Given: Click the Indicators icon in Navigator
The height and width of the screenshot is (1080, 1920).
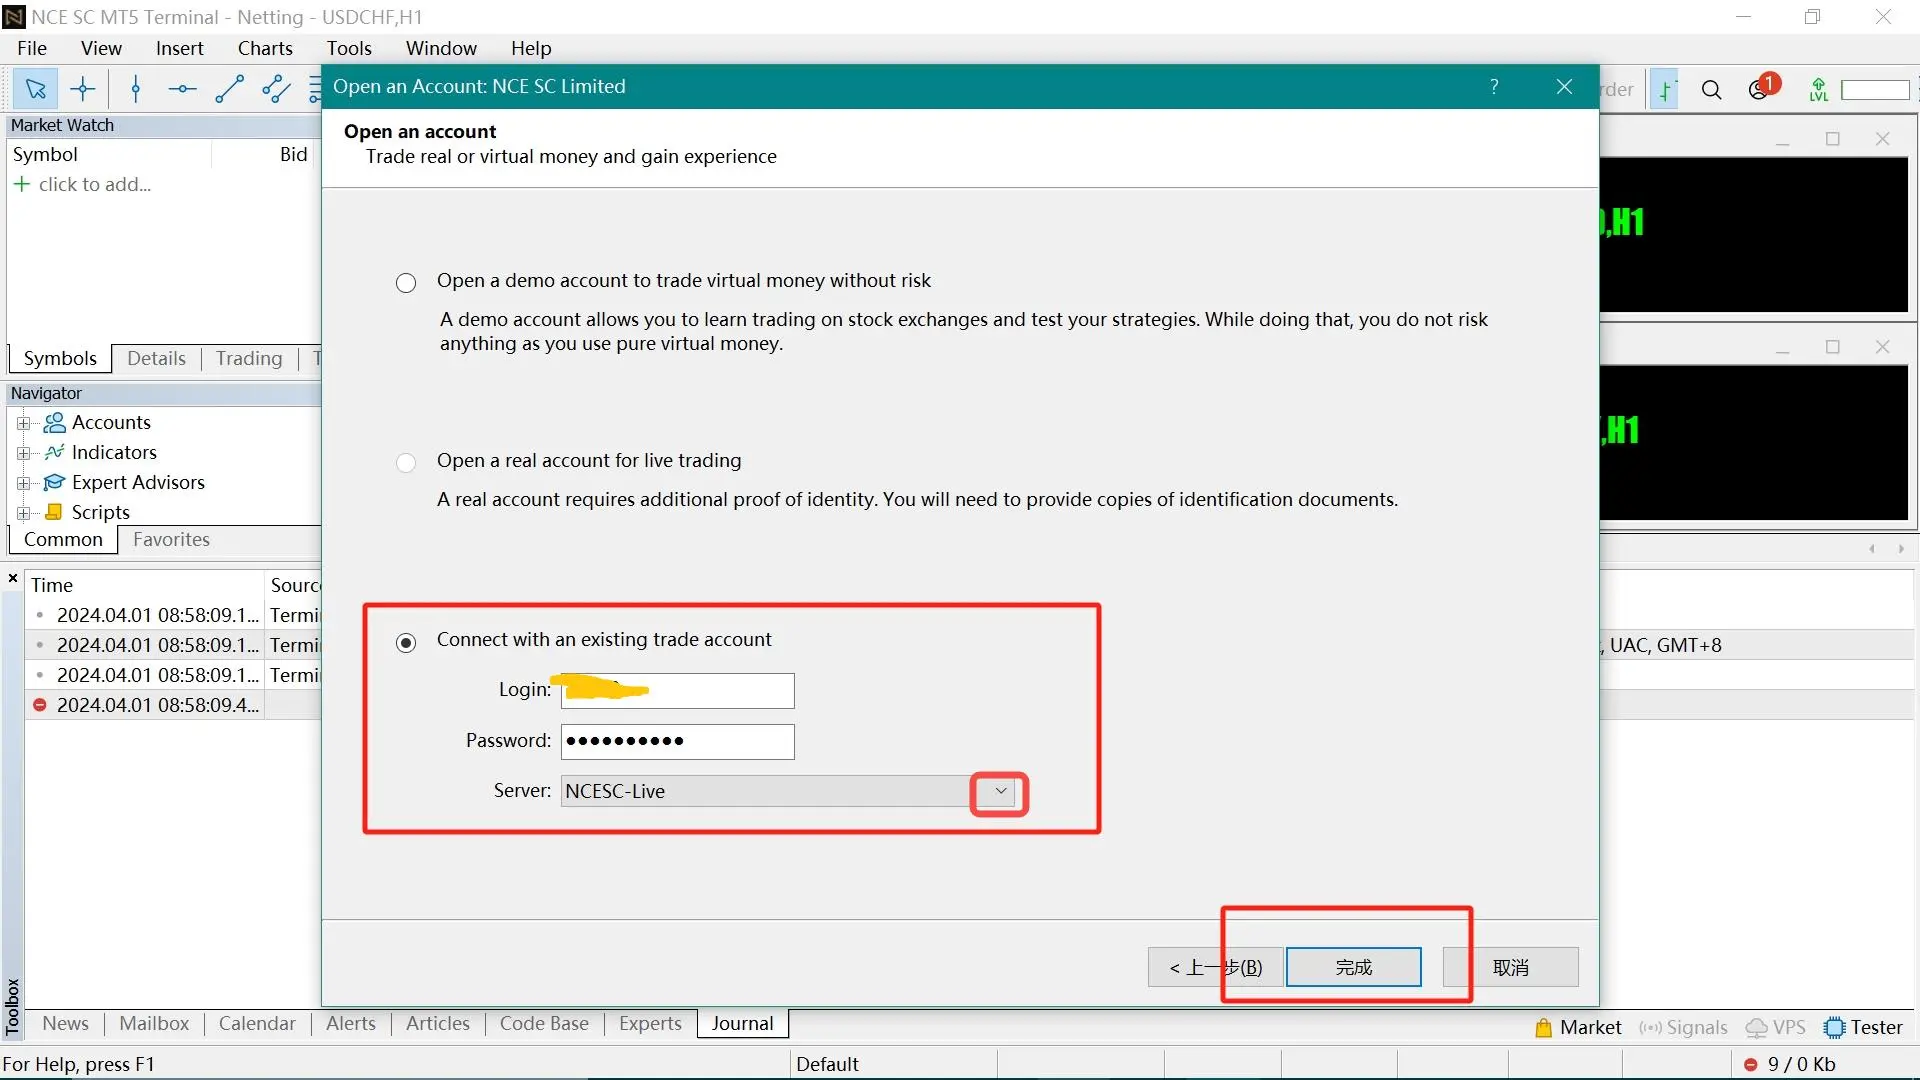Looking at the screenshot, I should coord(55,453).
